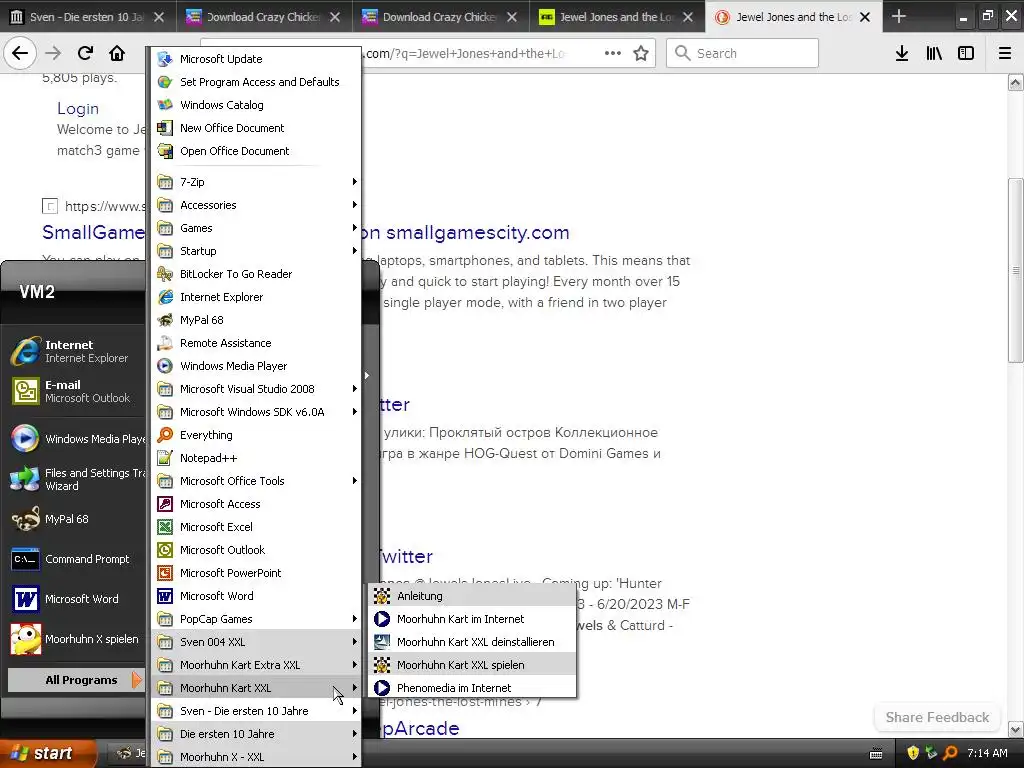Start Windows Media Player from All Programs list
The height and width of the screenshot is (768, 1024).
[256, 366]
